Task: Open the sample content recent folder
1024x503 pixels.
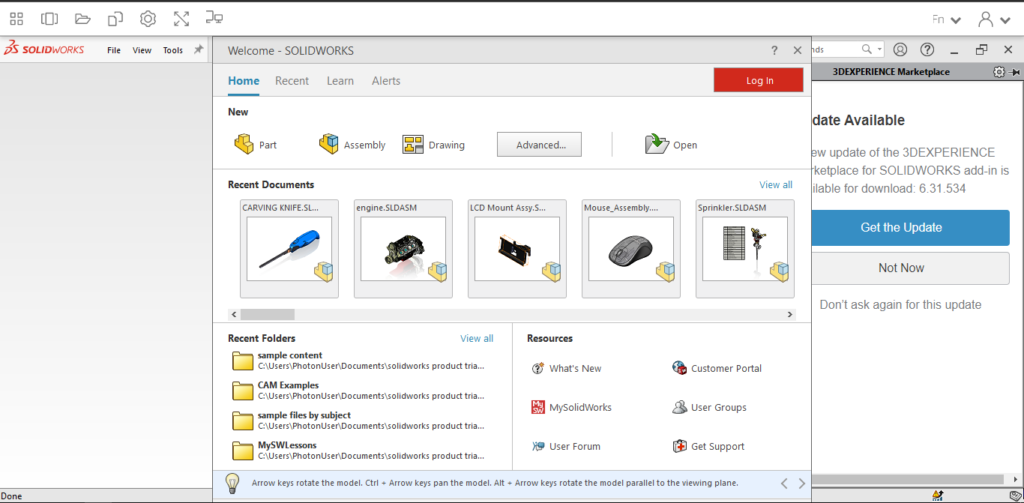Action: point(359,361)
